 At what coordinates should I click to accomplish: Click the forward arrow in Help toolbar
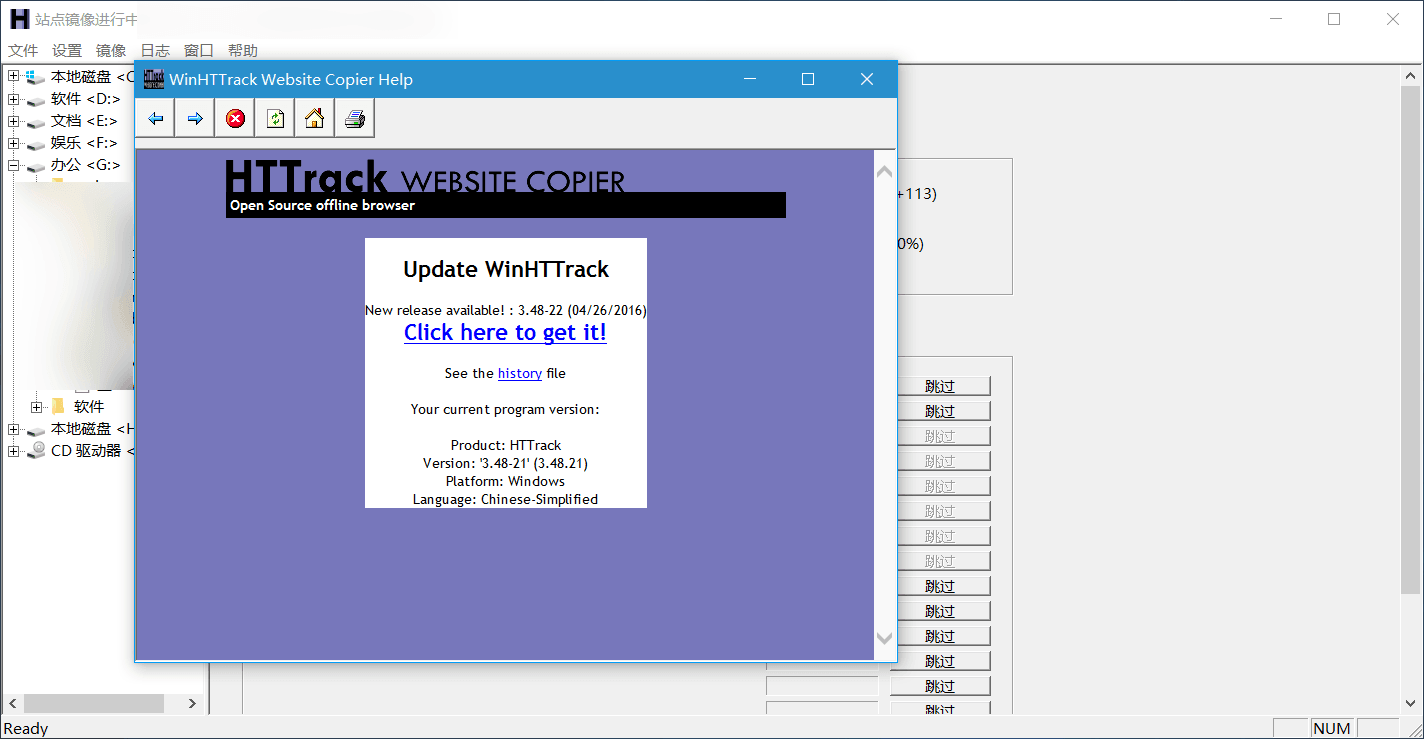point(195,119)
